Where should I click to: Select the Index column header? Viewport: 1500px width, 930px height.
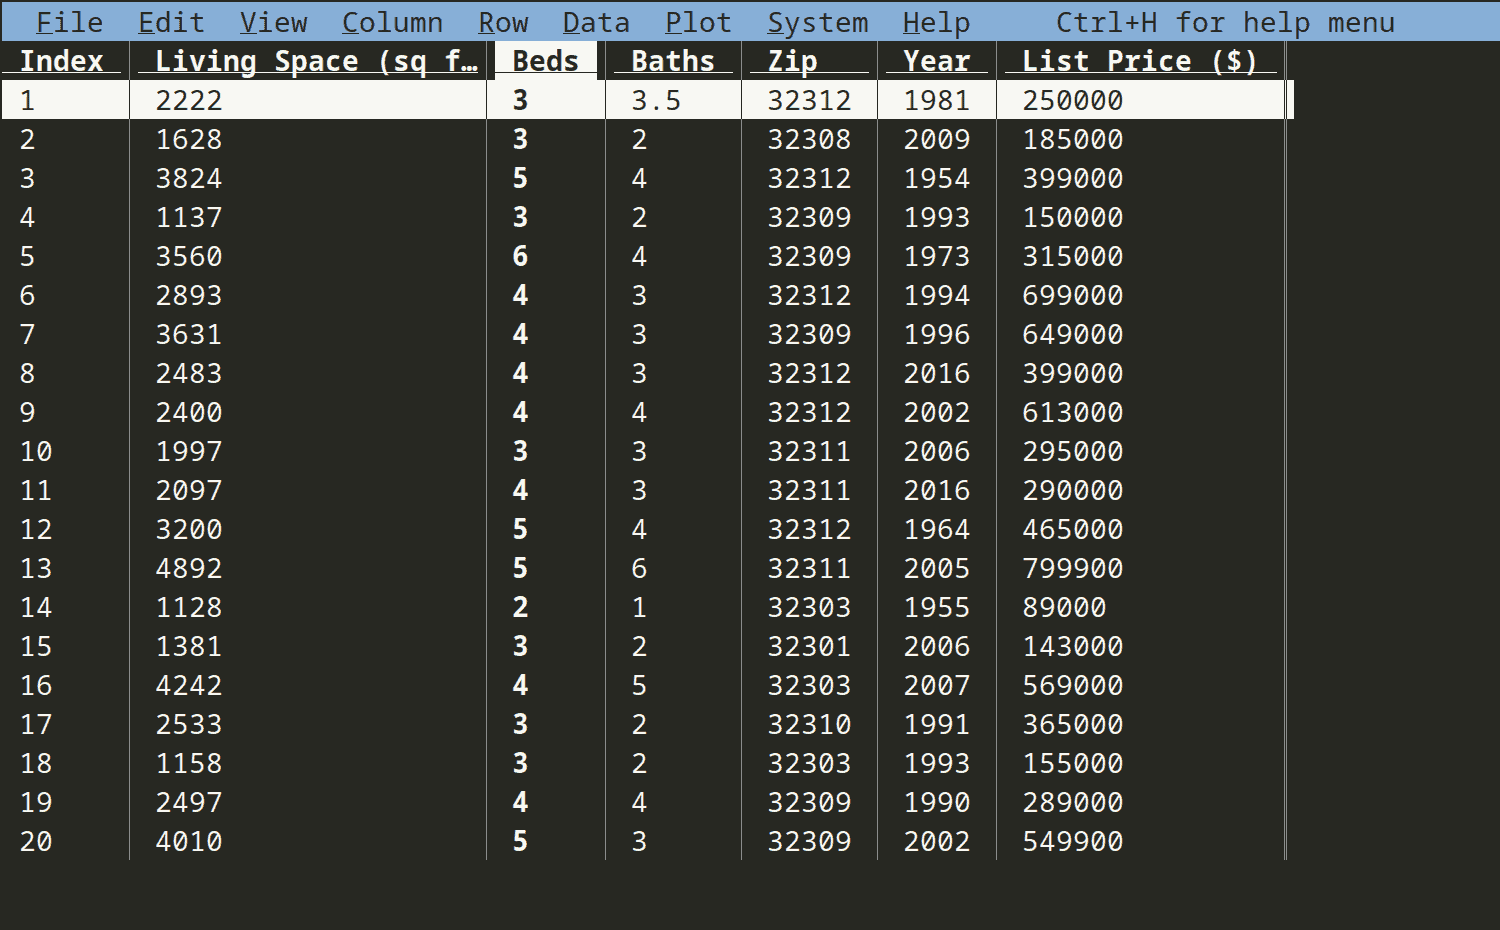click(62, 61)
